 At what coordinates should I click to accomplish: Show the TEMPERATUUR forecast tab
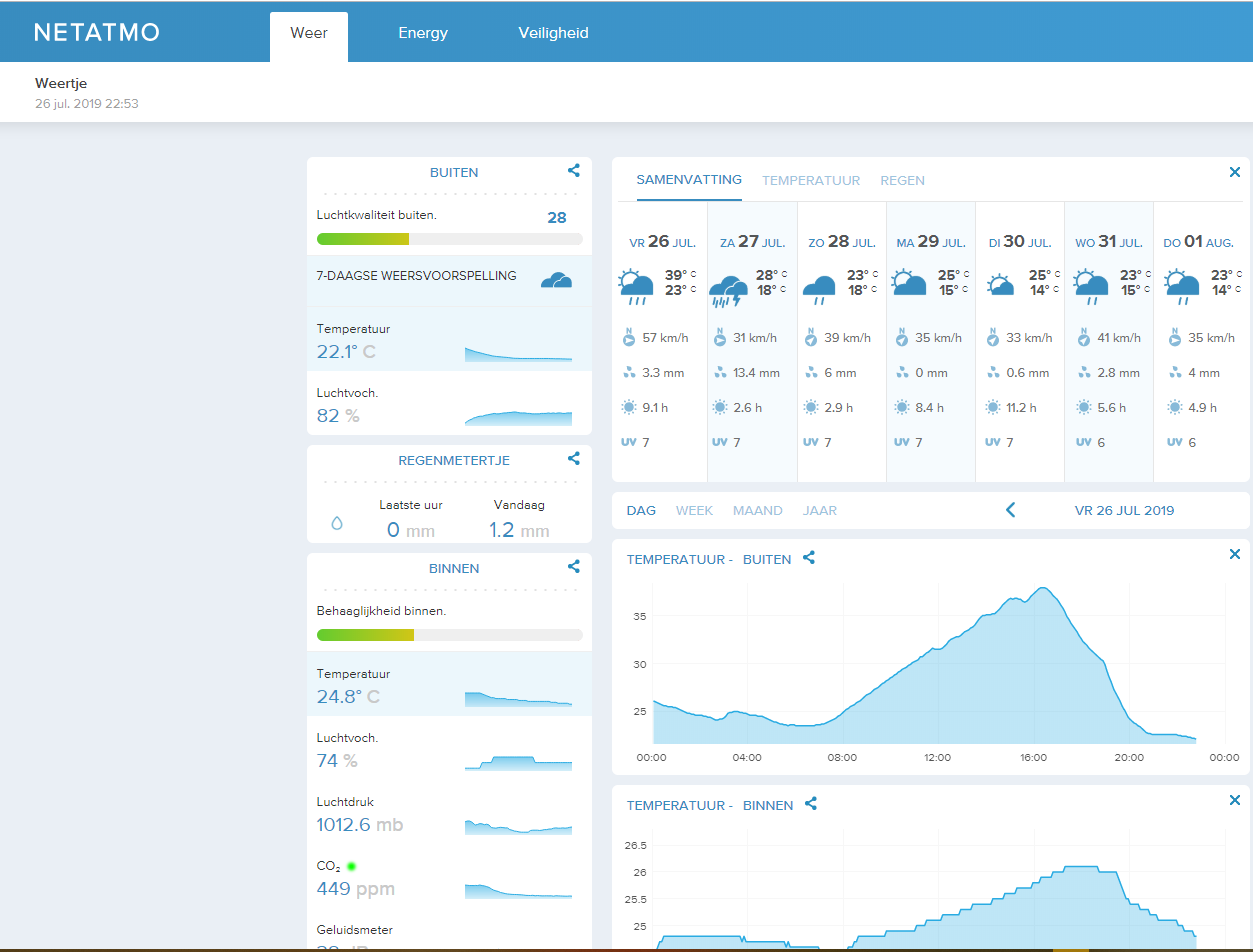[811, 181]
